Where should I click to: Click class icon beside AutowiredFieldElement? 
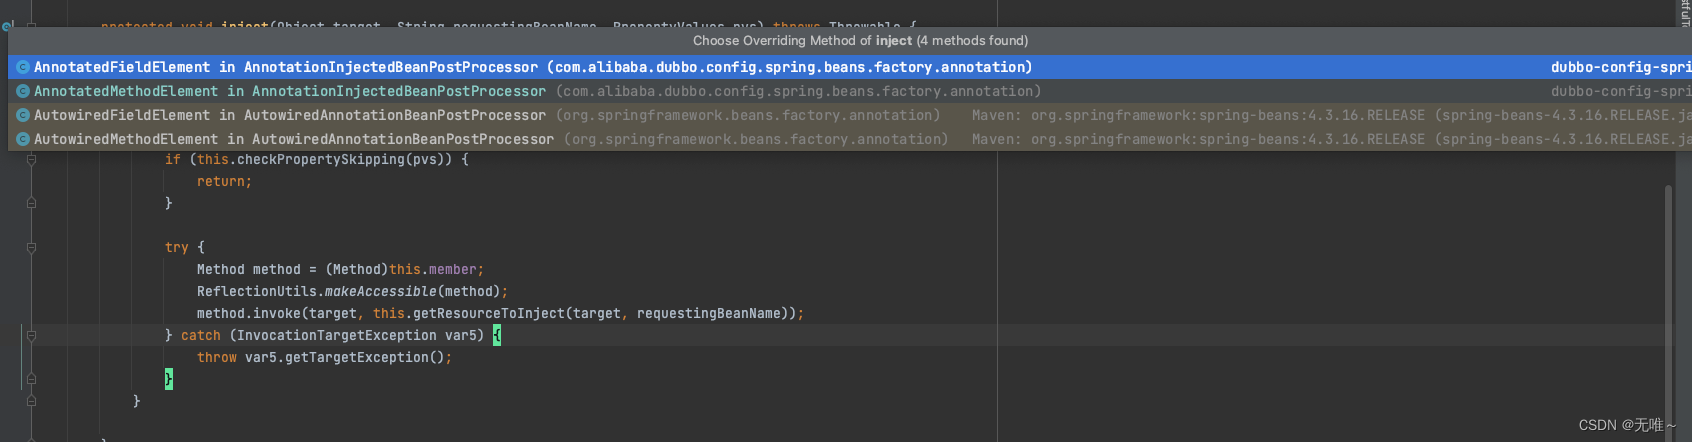tap(22, 115)
